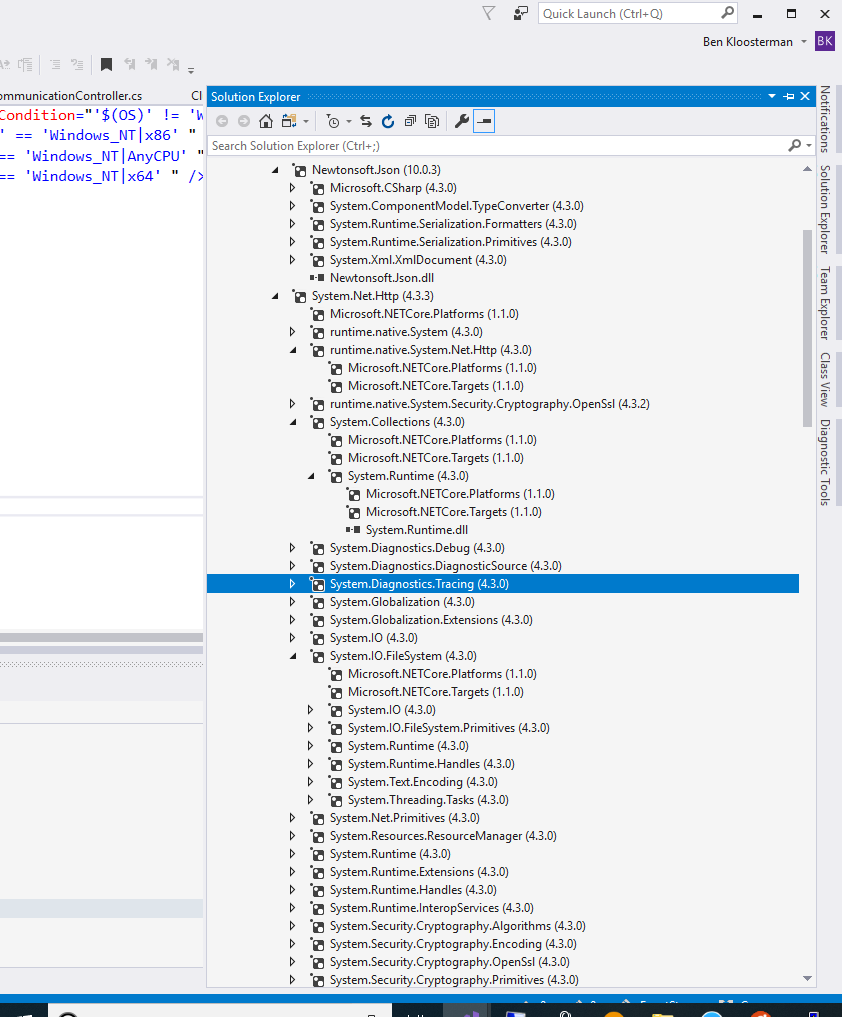Screen dimensions: 842x1017
Task: Click the BK account avatar
Action: pos(825,41)
